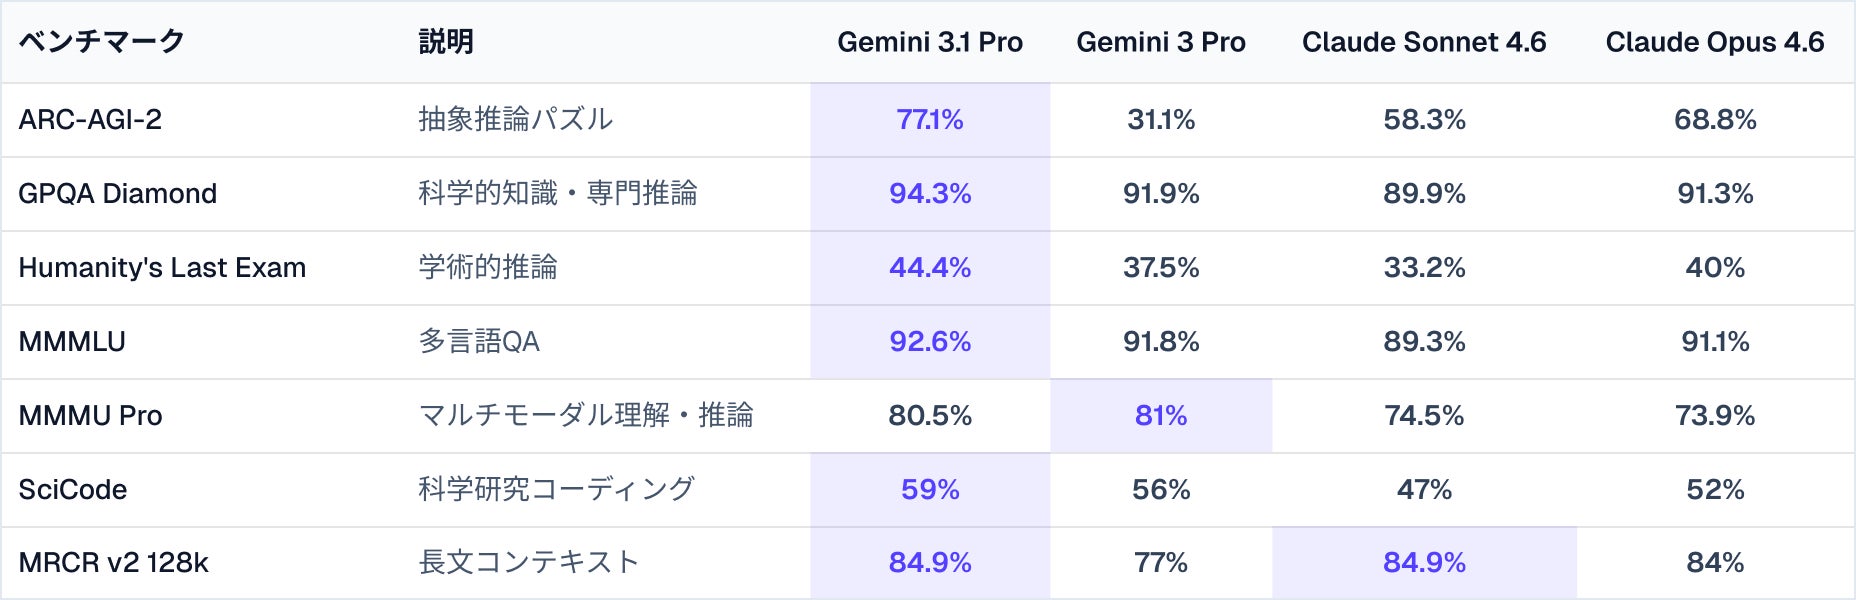
Task: Click the 長文コンテキスト description cell
Action: [528, 563]
